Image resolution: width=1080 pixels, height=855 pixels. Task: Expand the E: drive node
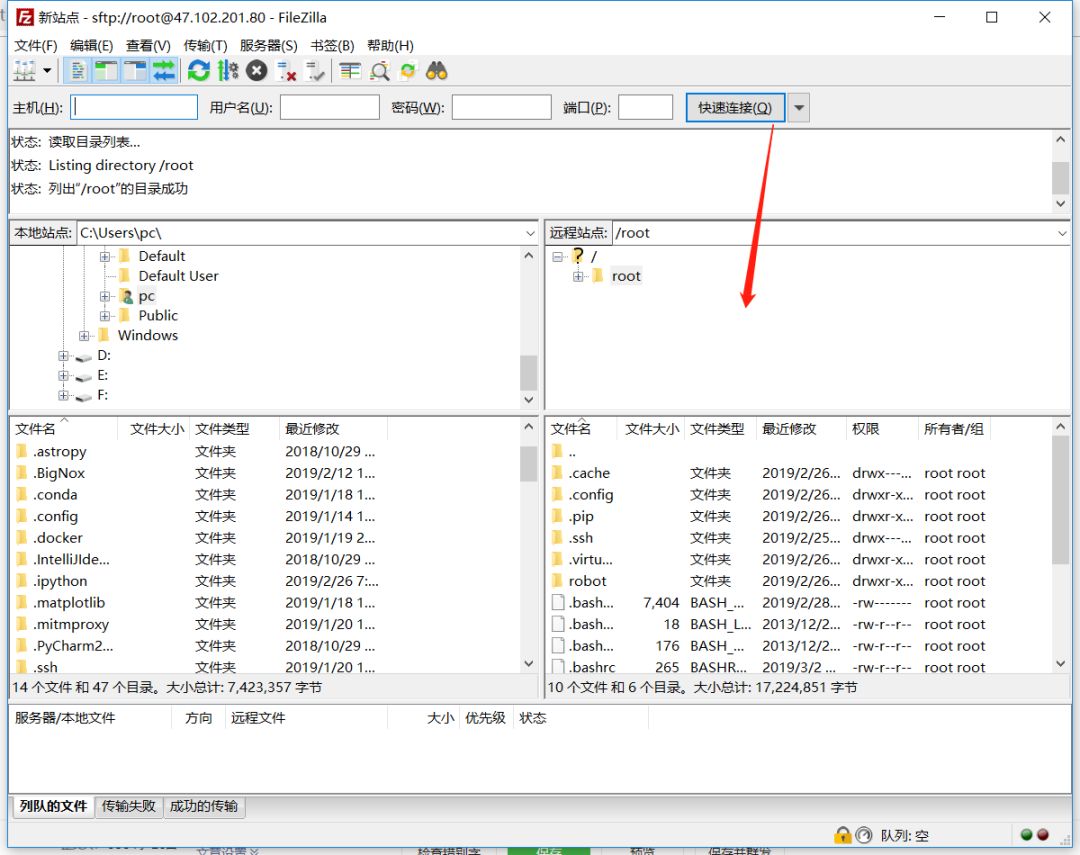(x=63, y=375)
